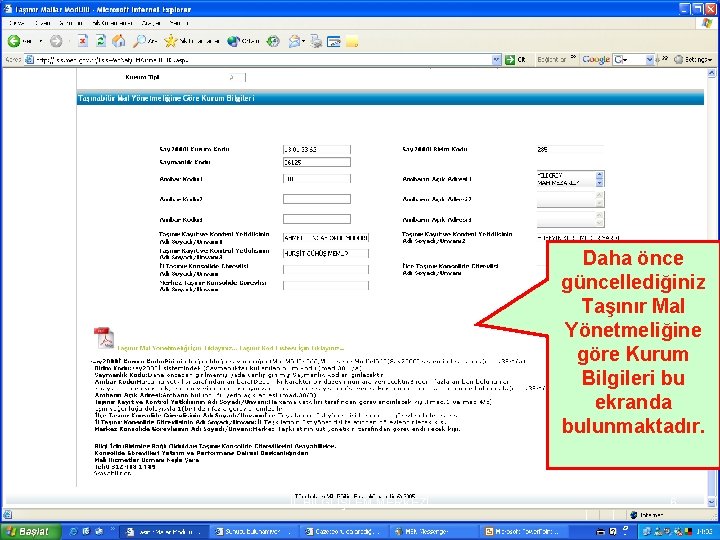Click the Internet Explorer quick launch icon
The image size is (720, 540).
coord(73,532)
